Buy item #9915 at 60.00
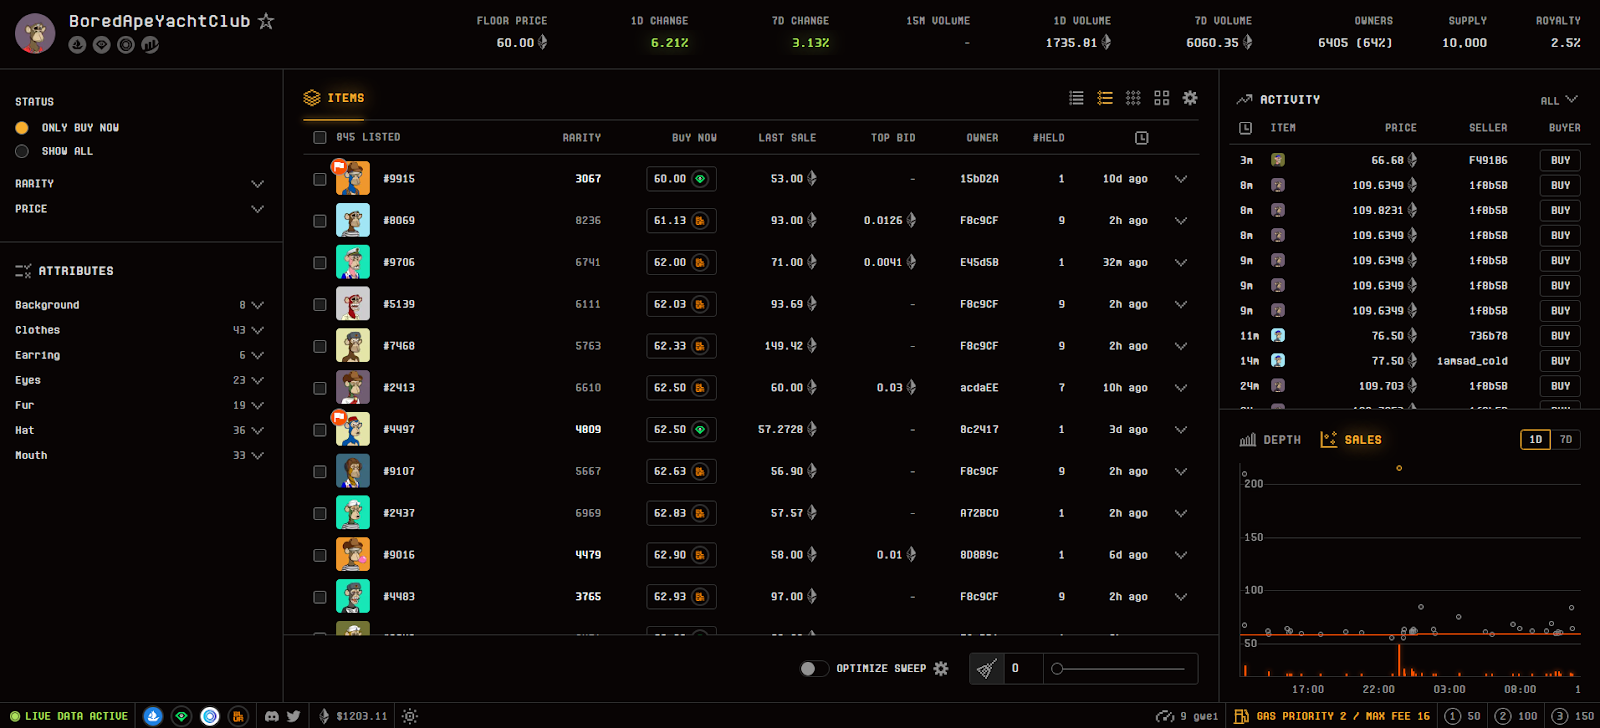The height and width of the screenshot is (728, 1600). click(x=681, y=179)
